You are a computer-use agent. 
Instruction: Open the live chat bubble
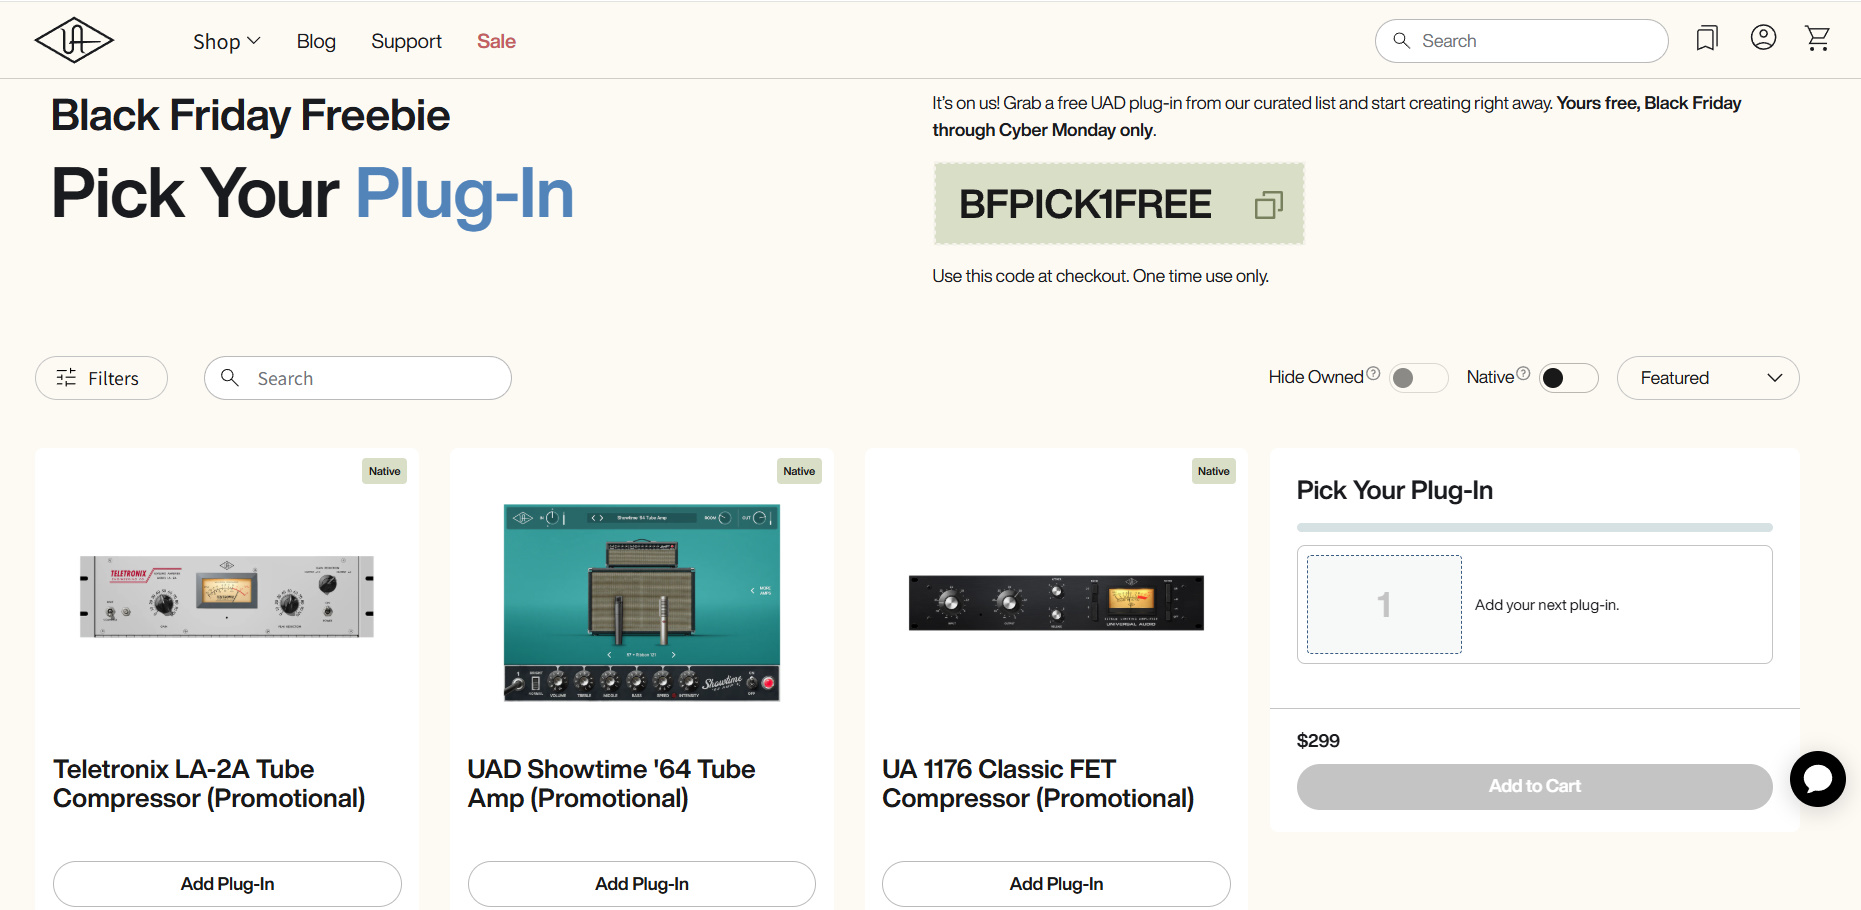(x=1817, y=779)
